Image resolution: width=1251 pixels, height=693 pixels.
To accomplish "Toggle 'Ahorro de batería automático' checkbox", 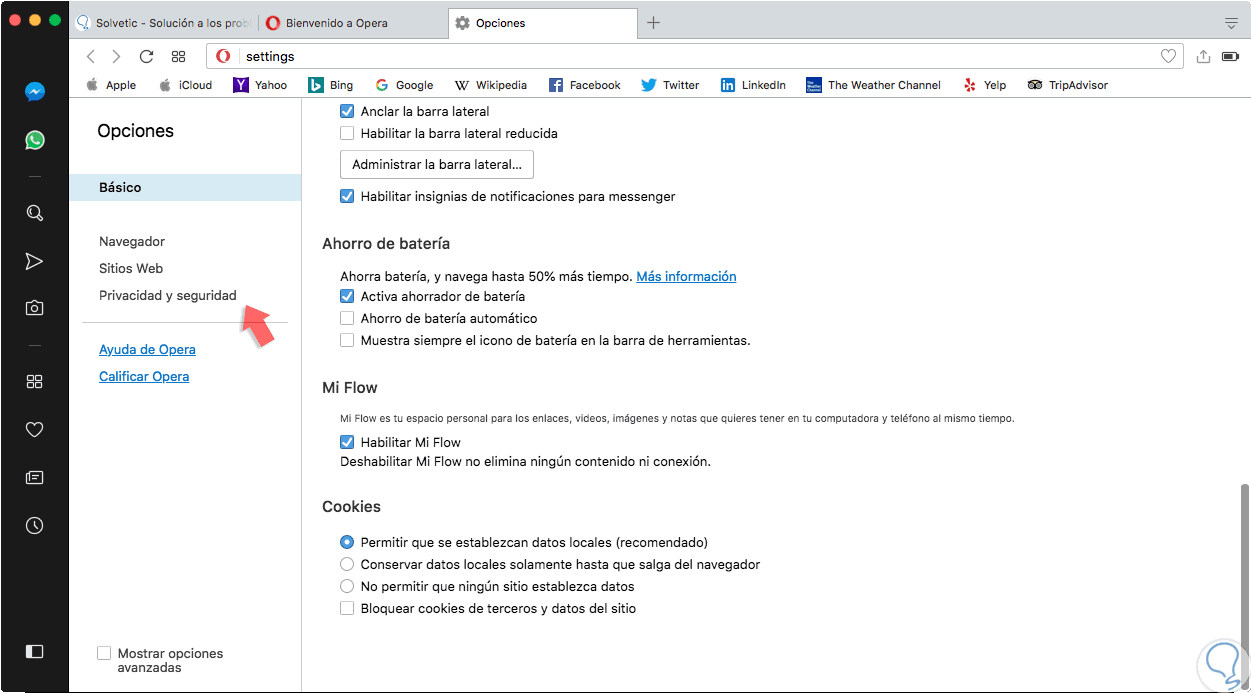I will [x=347, y=318].
